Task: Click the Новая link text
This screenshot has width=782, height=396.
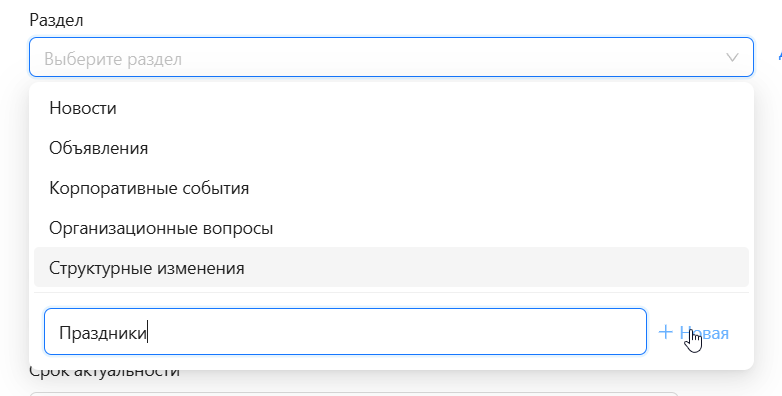Action: 704,333
